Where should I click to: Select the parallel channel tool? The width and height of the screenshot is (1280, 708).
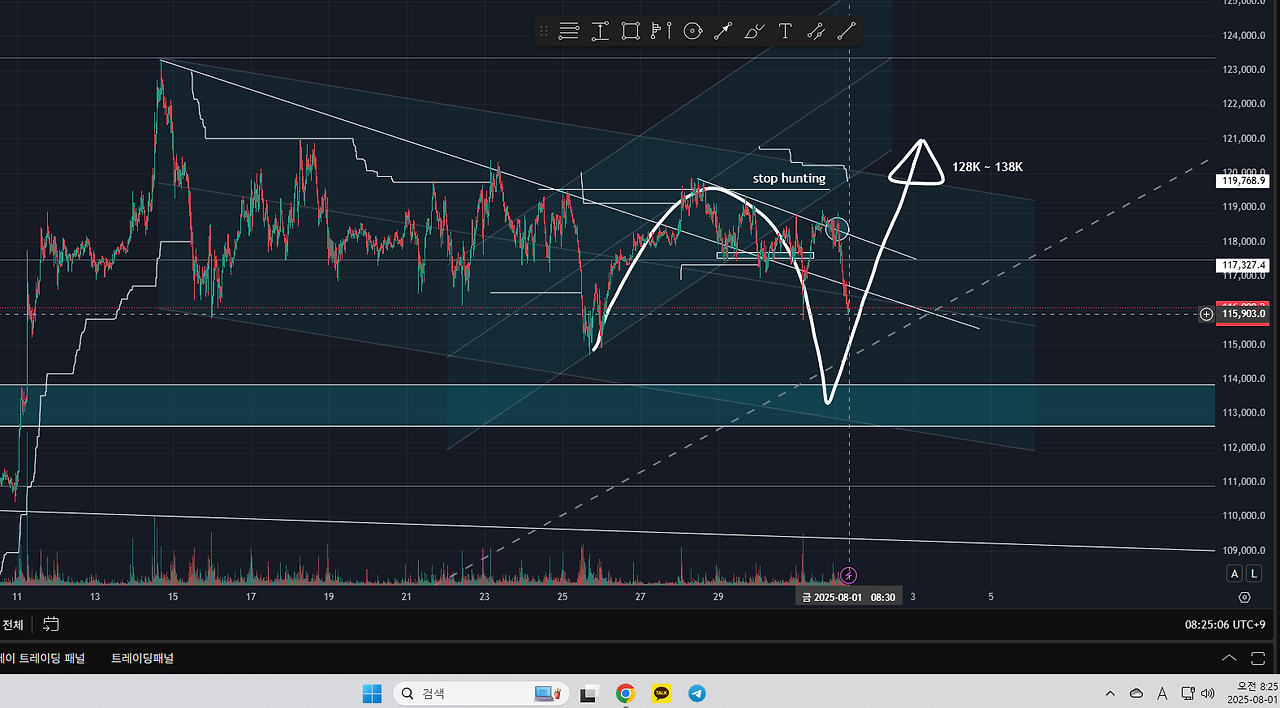tap(816, 31)
